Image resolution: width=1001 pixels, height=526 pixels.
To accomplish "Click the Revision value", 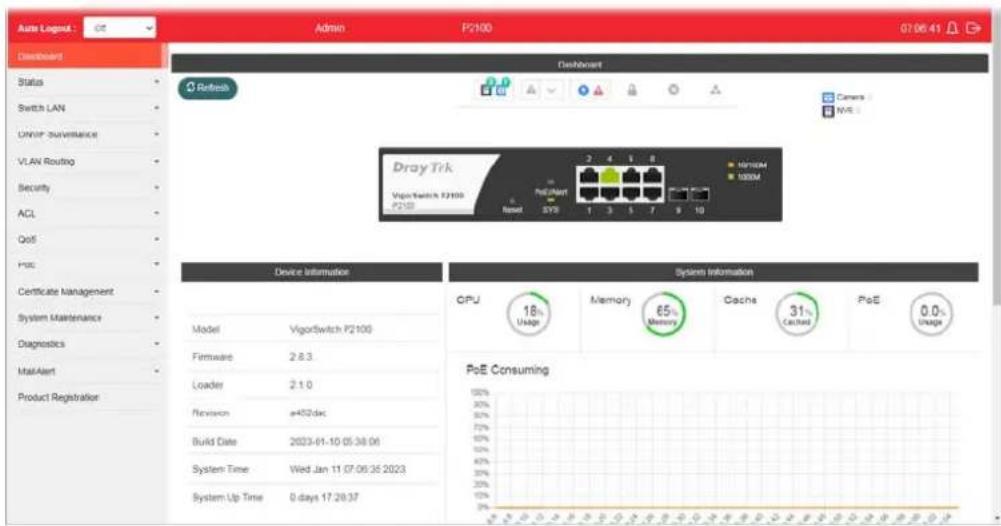I will [x=308, y=413].
